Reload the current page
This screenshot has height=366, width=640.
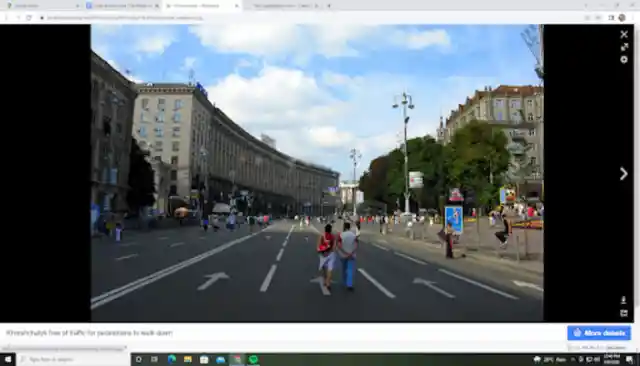coord(29,18)
